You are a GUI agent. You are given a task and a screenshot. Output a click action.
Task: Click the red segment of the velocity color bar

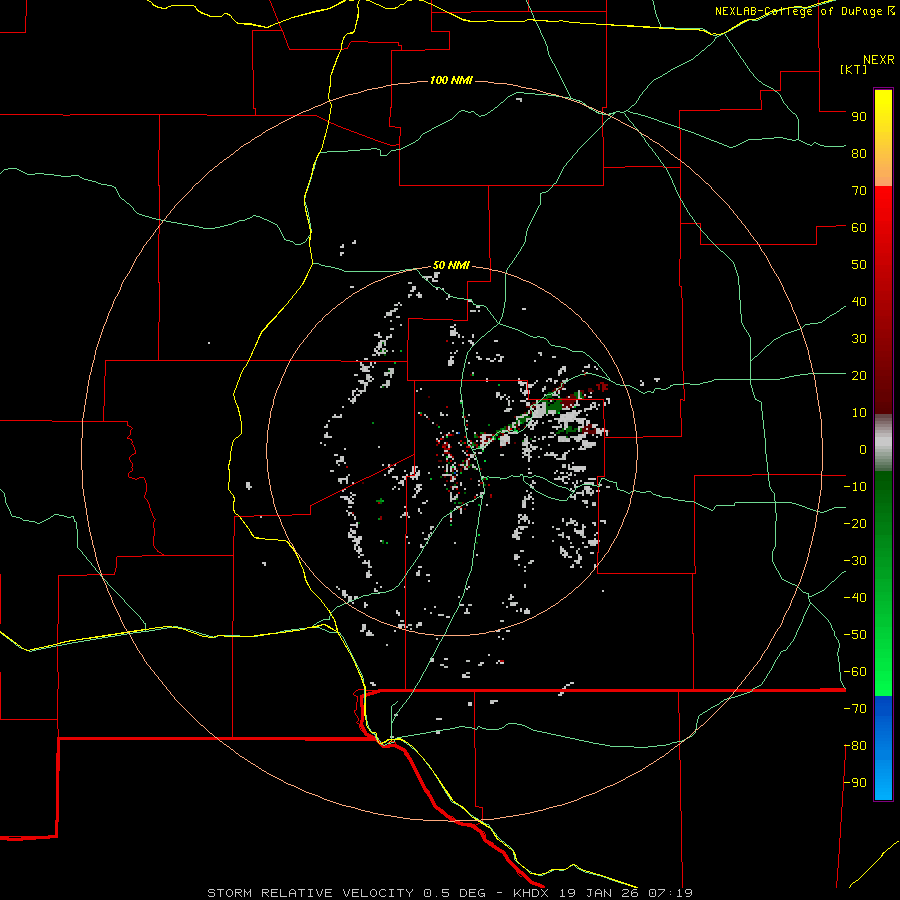[x=883, y=300]
